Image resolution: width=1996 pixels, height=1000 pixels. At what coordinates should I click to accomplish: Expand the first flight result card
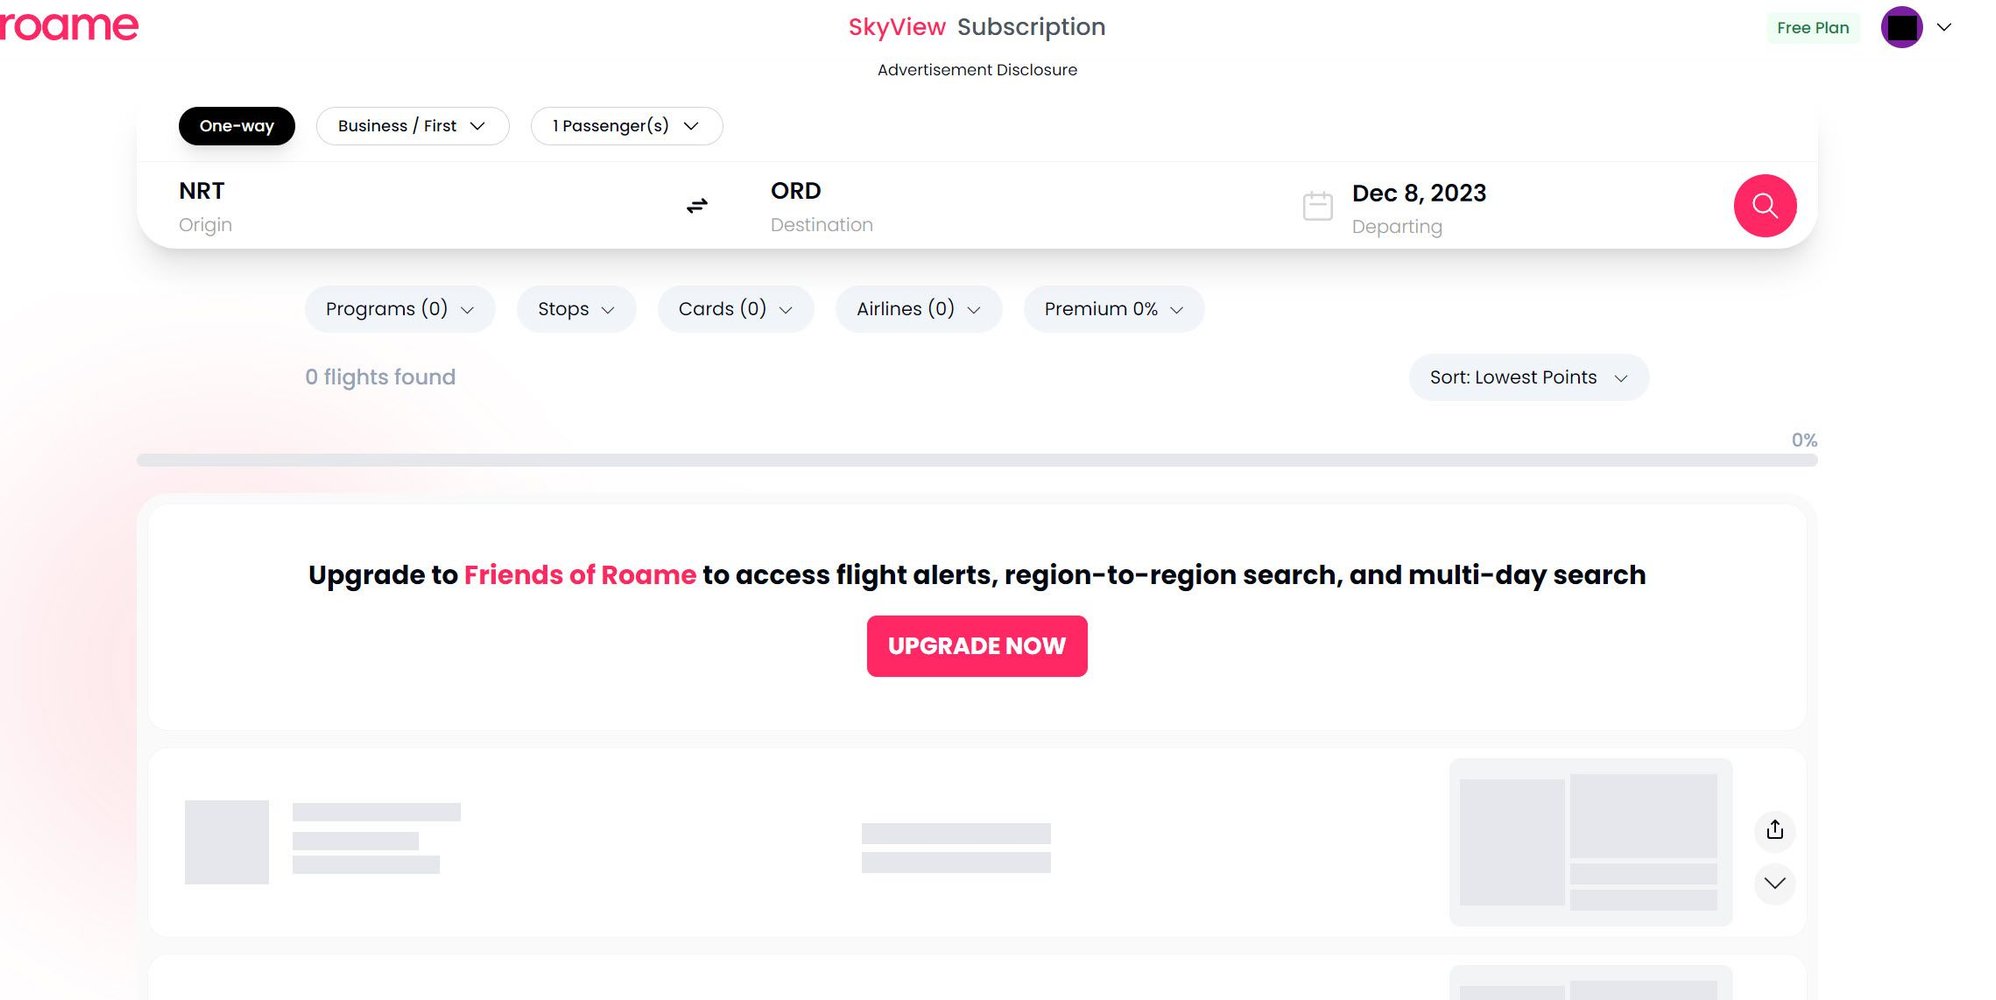(x=1774, y=883)
